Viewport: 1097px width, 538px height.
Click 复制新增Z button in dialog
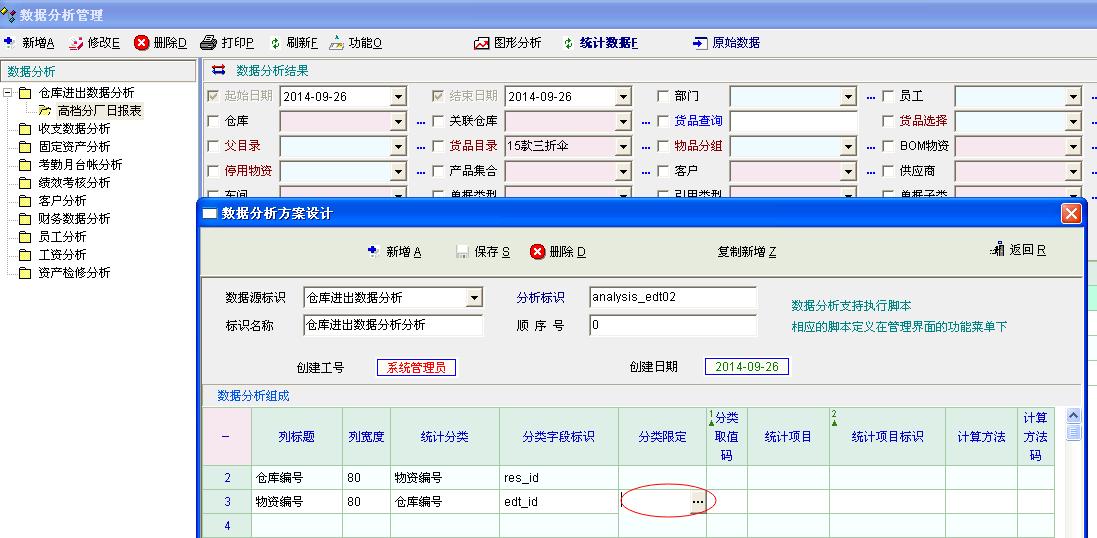(746, 252)
